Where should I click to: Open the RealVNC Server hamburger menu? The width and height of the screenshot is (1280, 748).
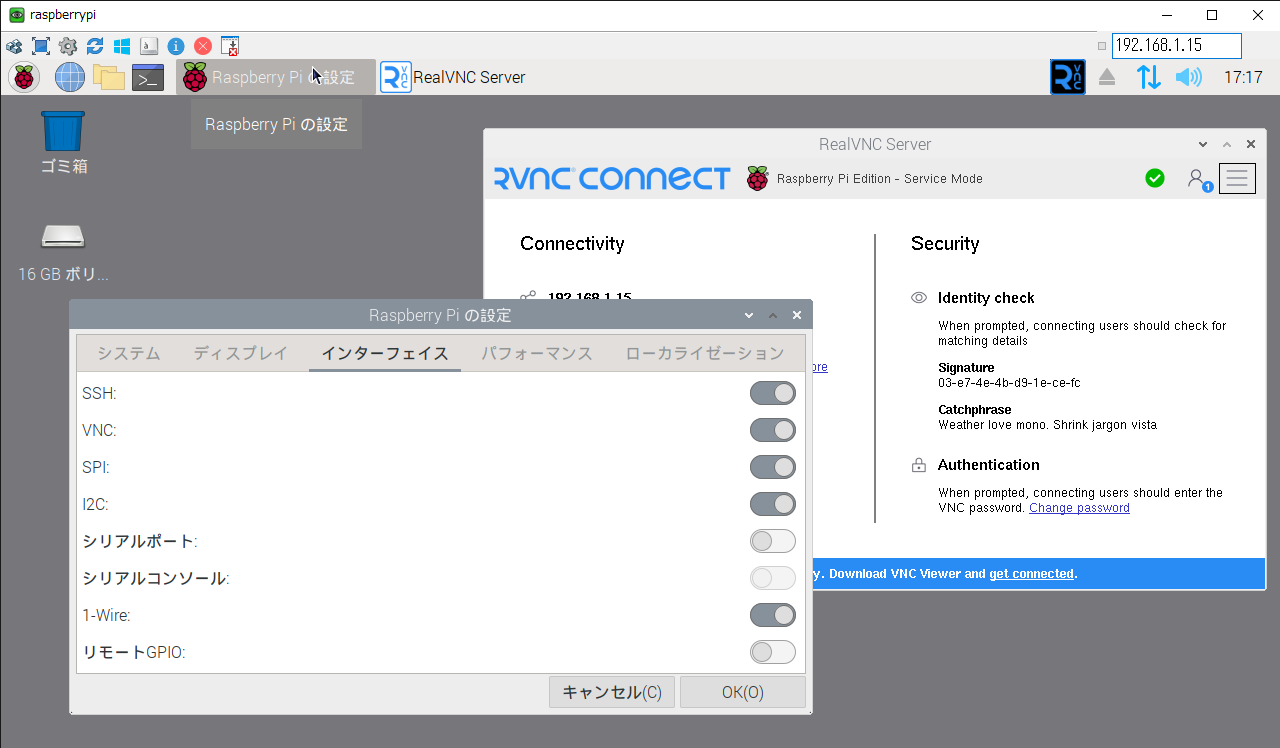(x=1237, y=178)
